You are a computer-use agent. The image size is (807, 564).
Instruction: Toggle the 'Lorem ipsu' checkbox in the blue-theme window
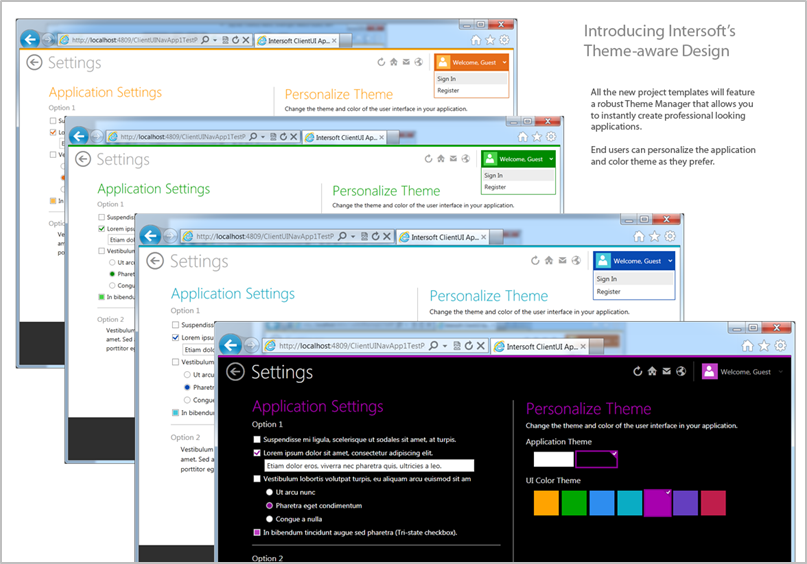pos(176,338)
